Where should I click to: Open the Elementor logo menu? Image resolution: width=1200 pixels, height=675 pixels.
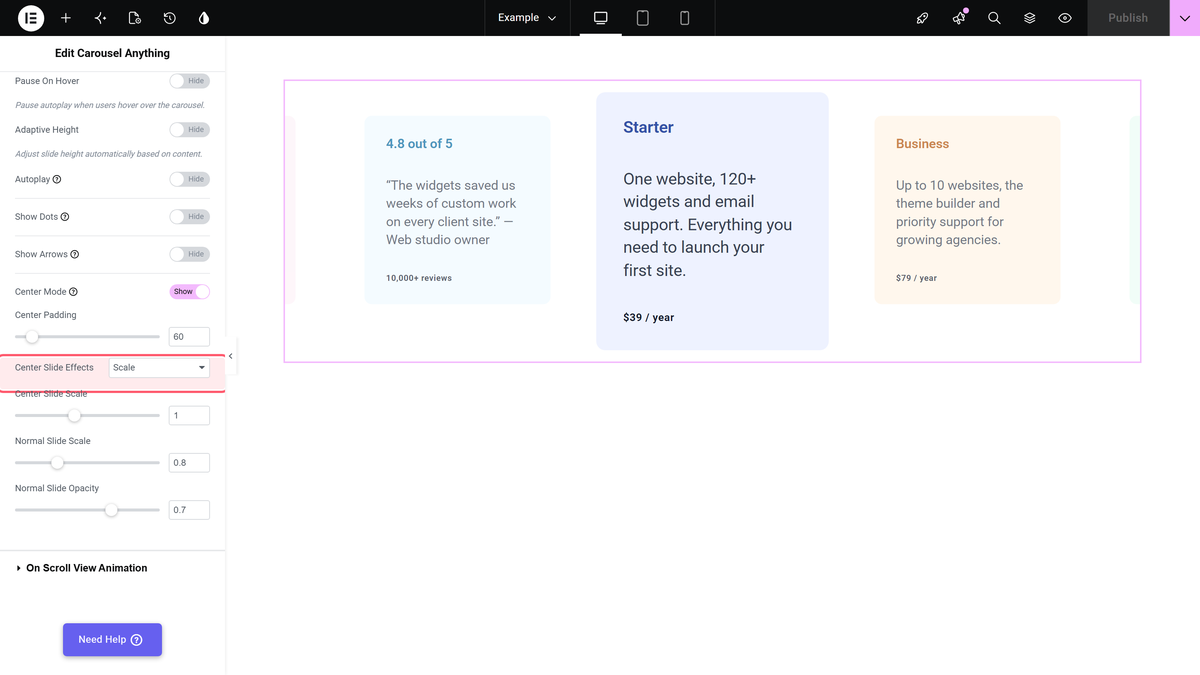pyautogui.click(x=31, y=18)
